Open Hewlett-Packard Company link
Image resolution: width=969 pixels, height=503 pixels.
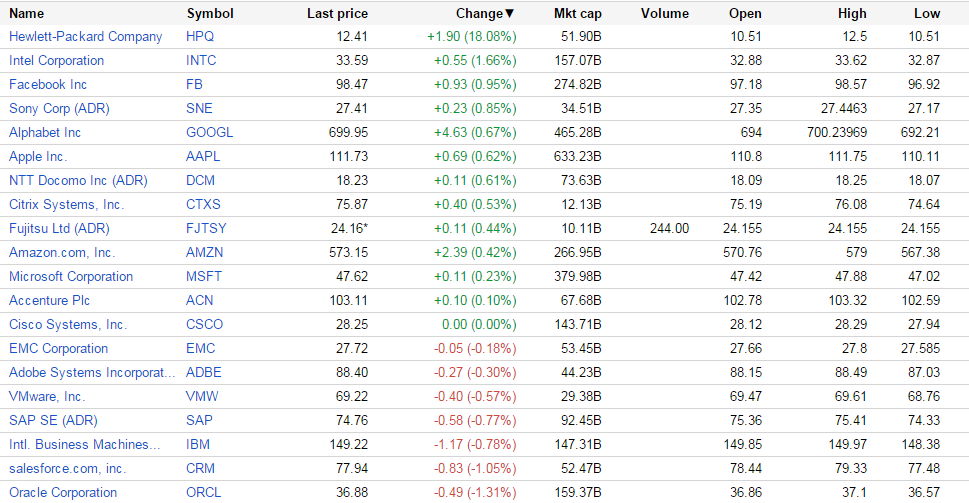(x=85, y=37)
